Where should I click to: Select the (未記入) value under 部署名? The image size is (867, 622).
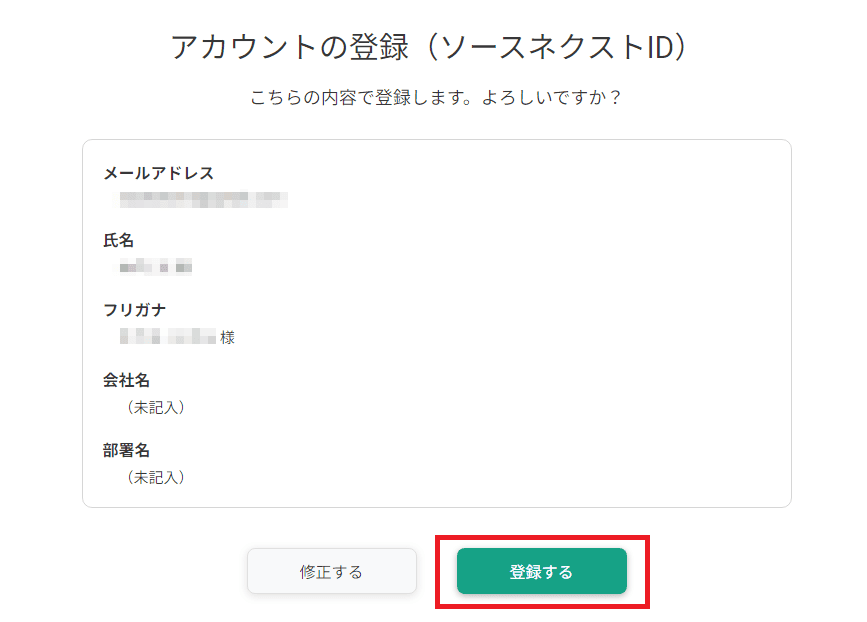tap(155, 477)
